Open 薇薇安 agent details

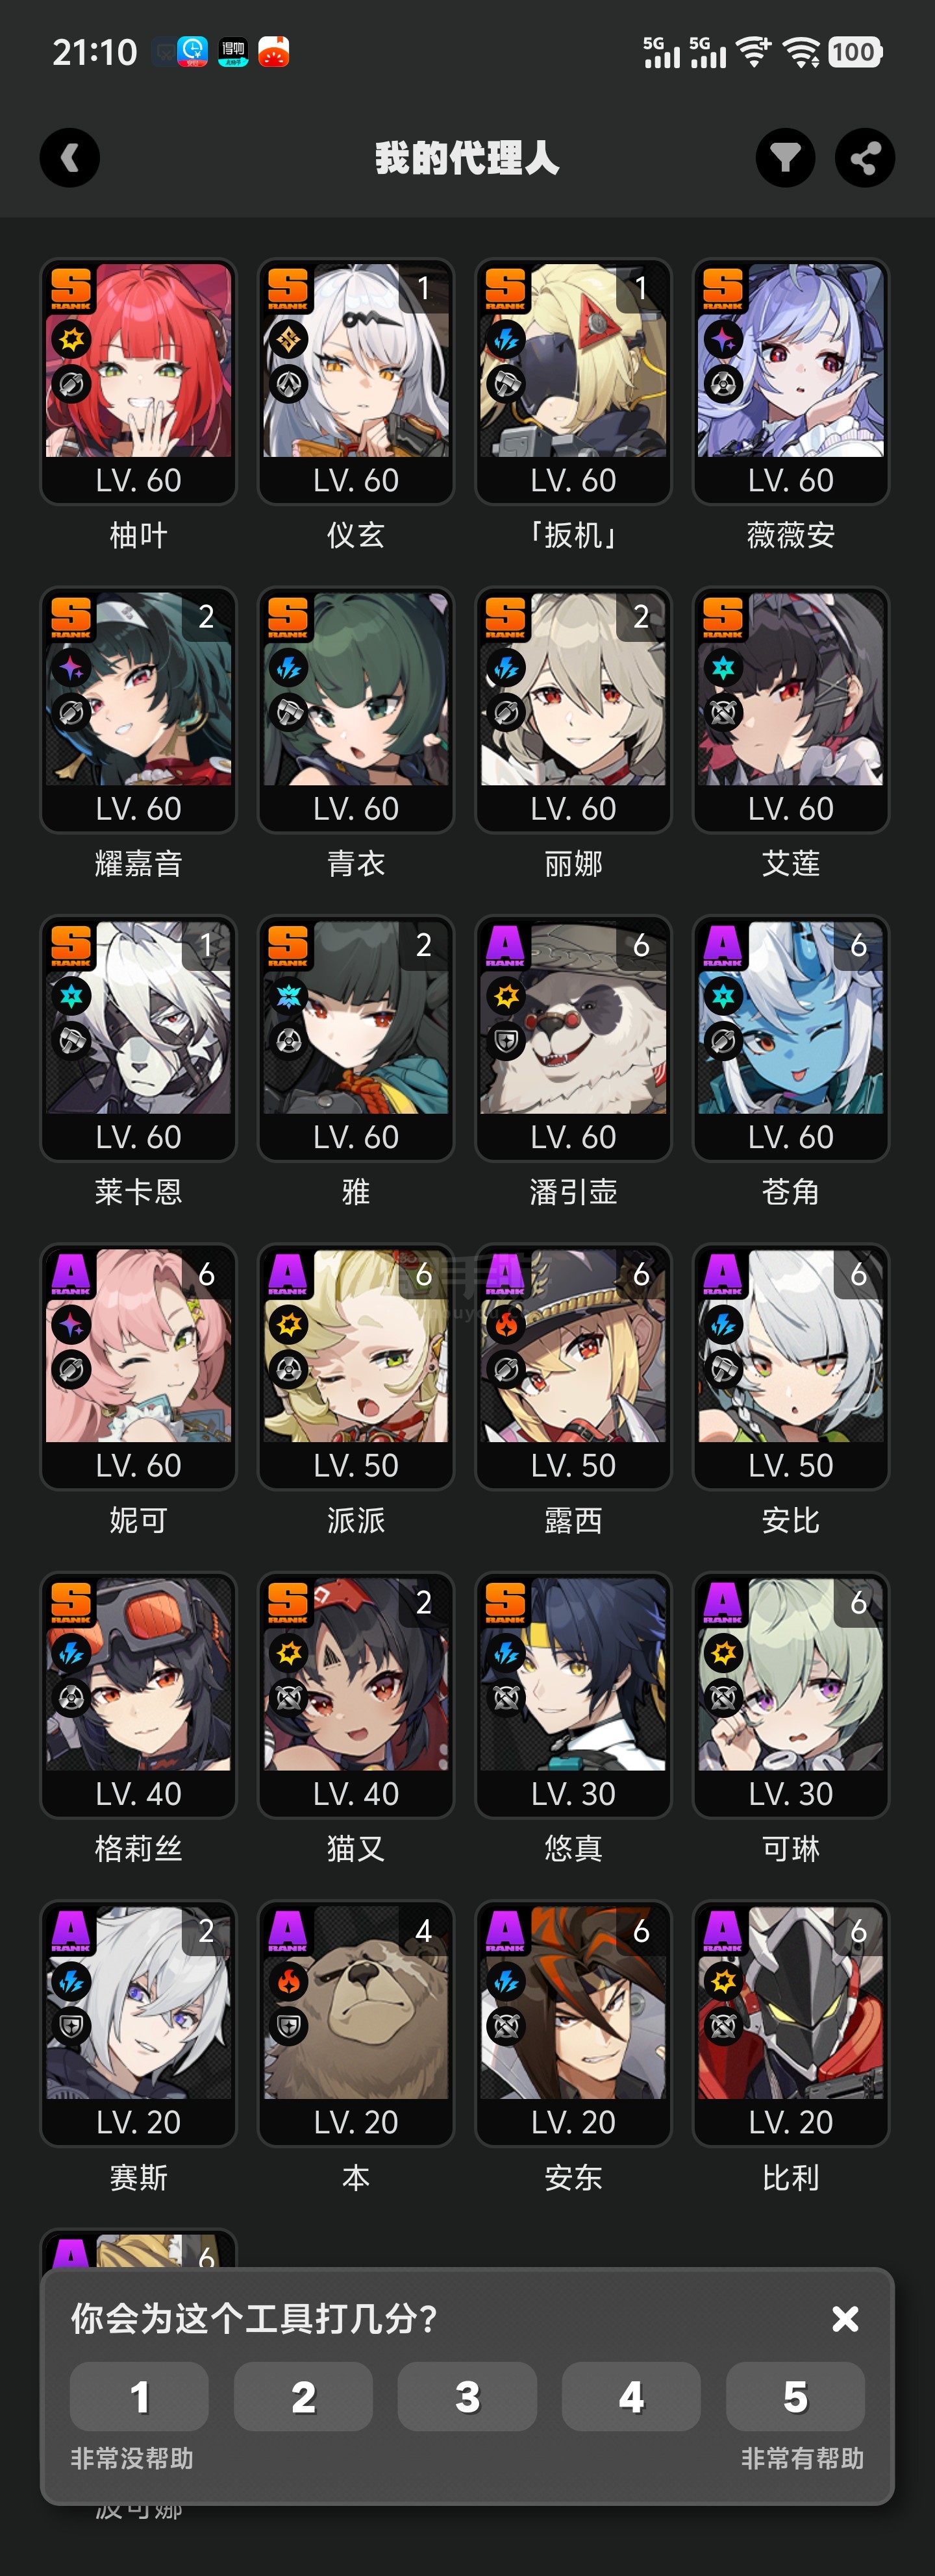[791, 381]
